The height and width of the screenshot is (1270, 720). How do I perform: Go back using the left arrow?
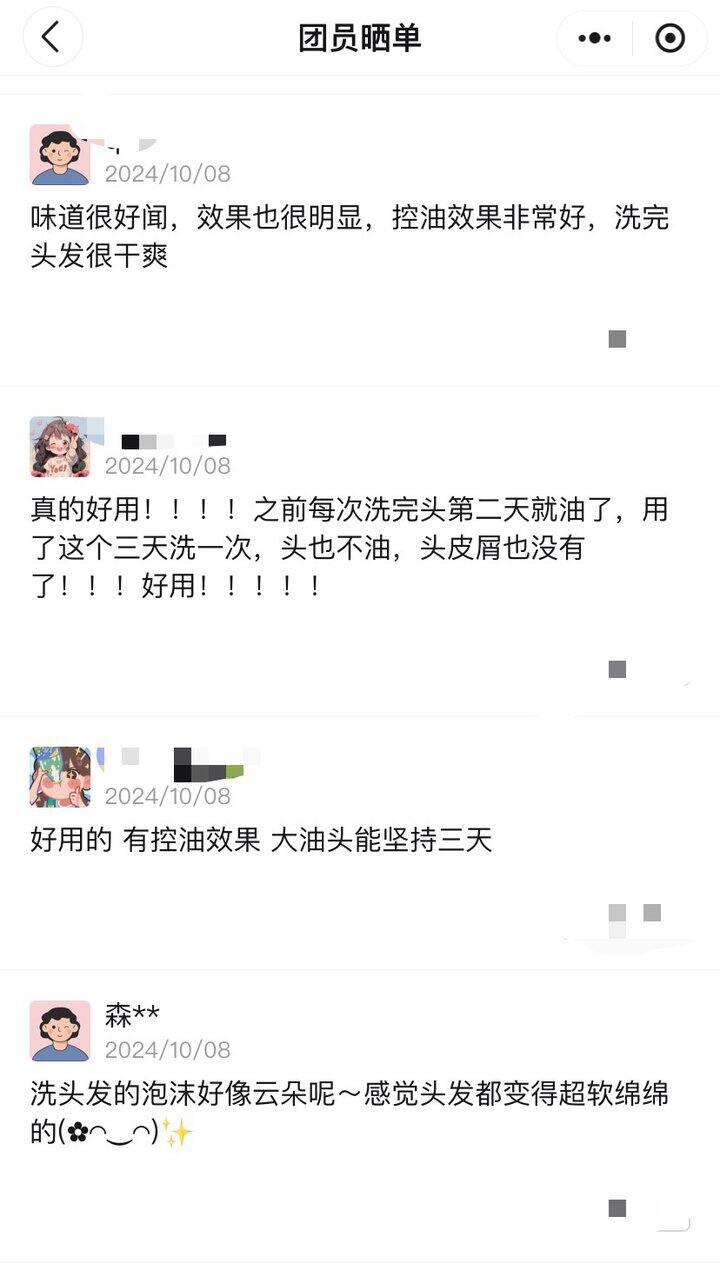52,37
